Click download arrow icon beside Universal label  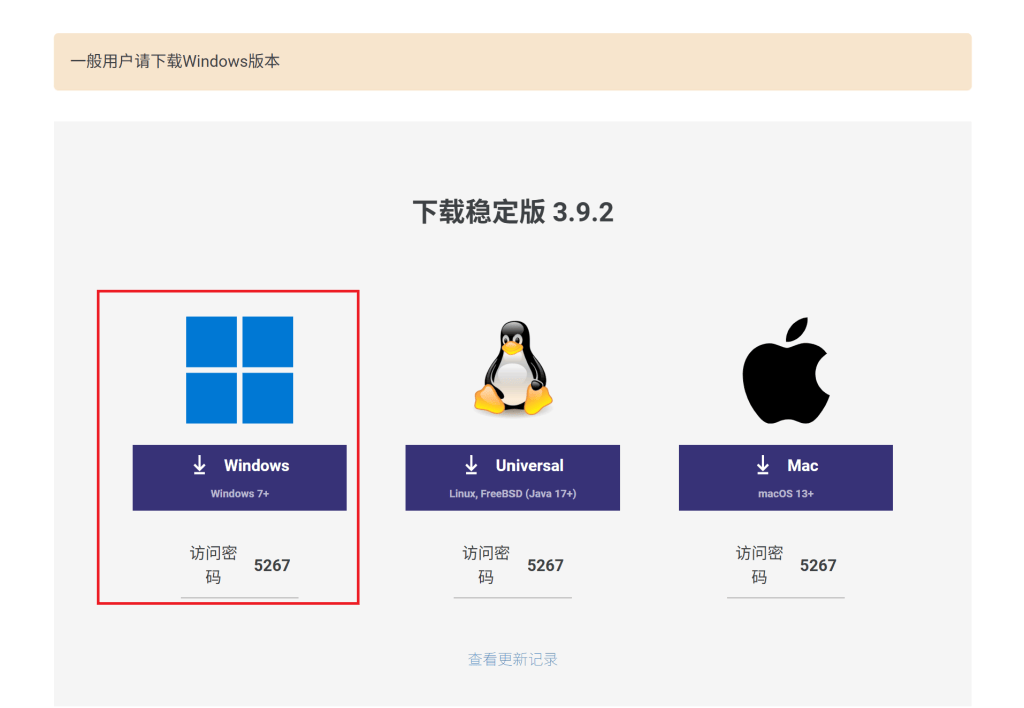(471, 465)
